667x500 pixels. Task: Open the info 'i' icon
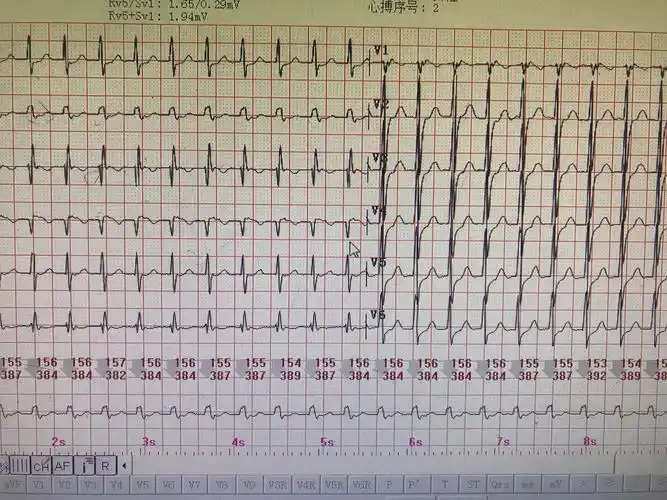(86, 465)
